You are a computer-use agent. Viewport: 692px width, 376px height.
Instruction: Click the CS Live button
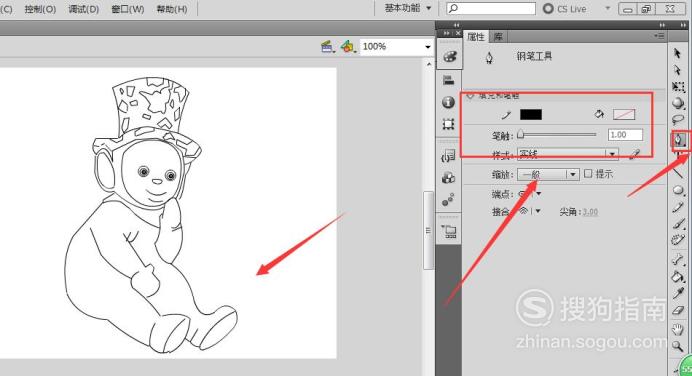[x=565, y=9]
